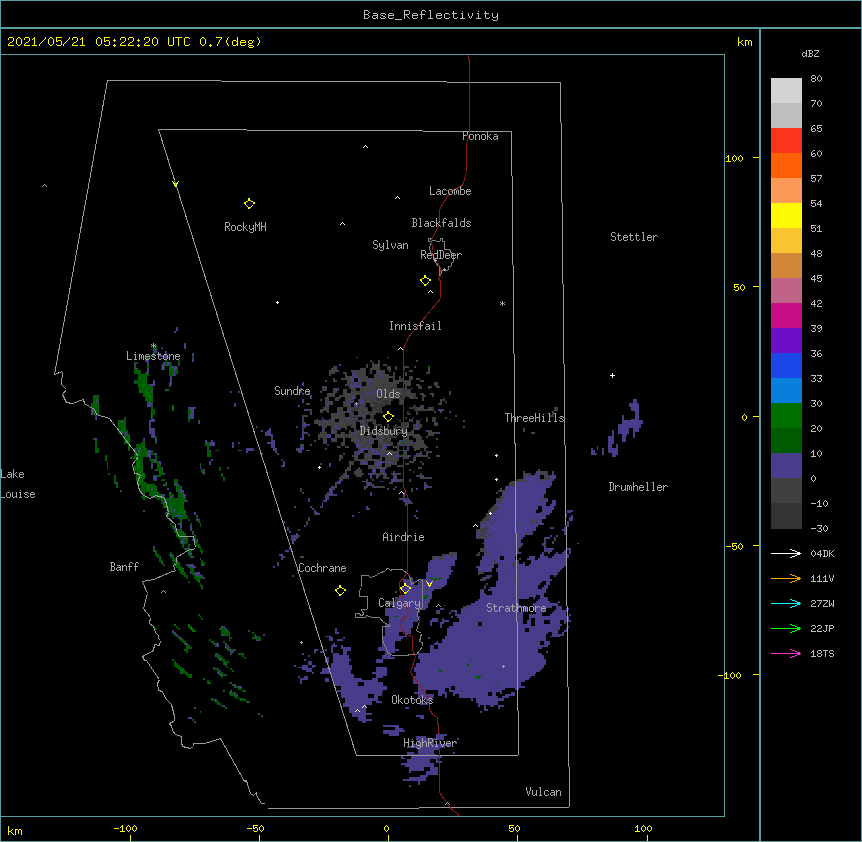The image size is (862, 842).
Task: Click the Blackfalds label
Action: (x=441, y=223)
